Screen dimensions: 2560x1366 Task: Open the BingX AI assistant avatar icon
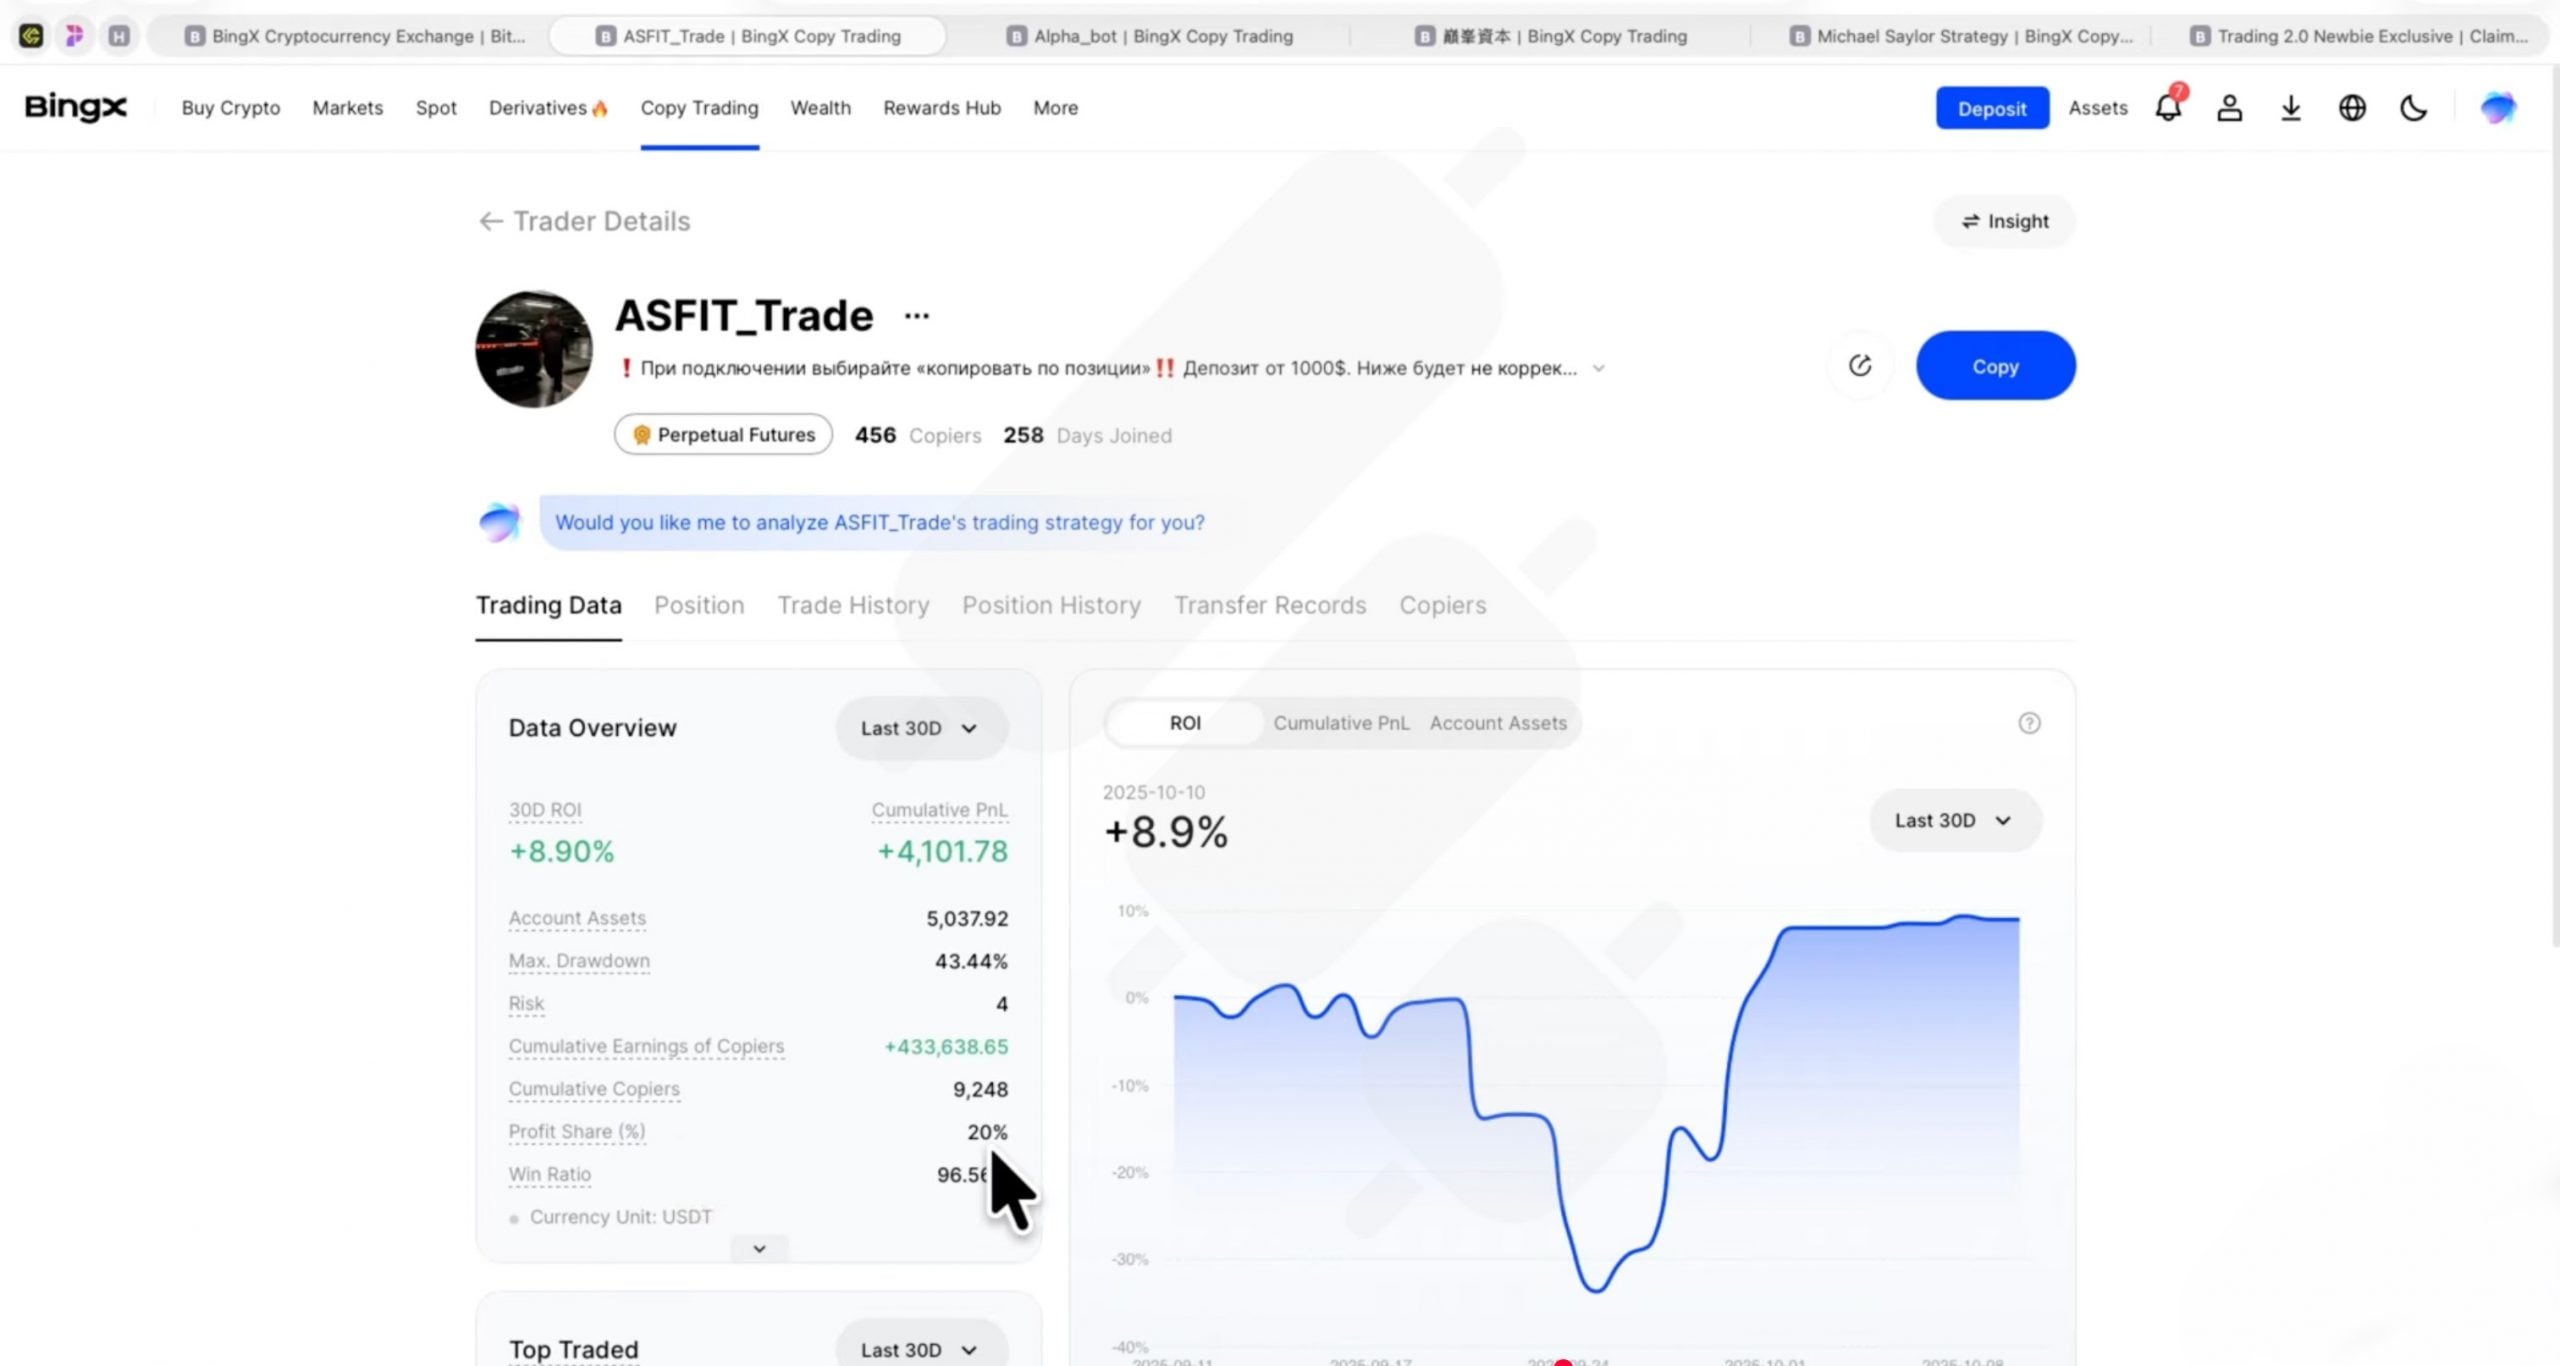pos(2497,108)
